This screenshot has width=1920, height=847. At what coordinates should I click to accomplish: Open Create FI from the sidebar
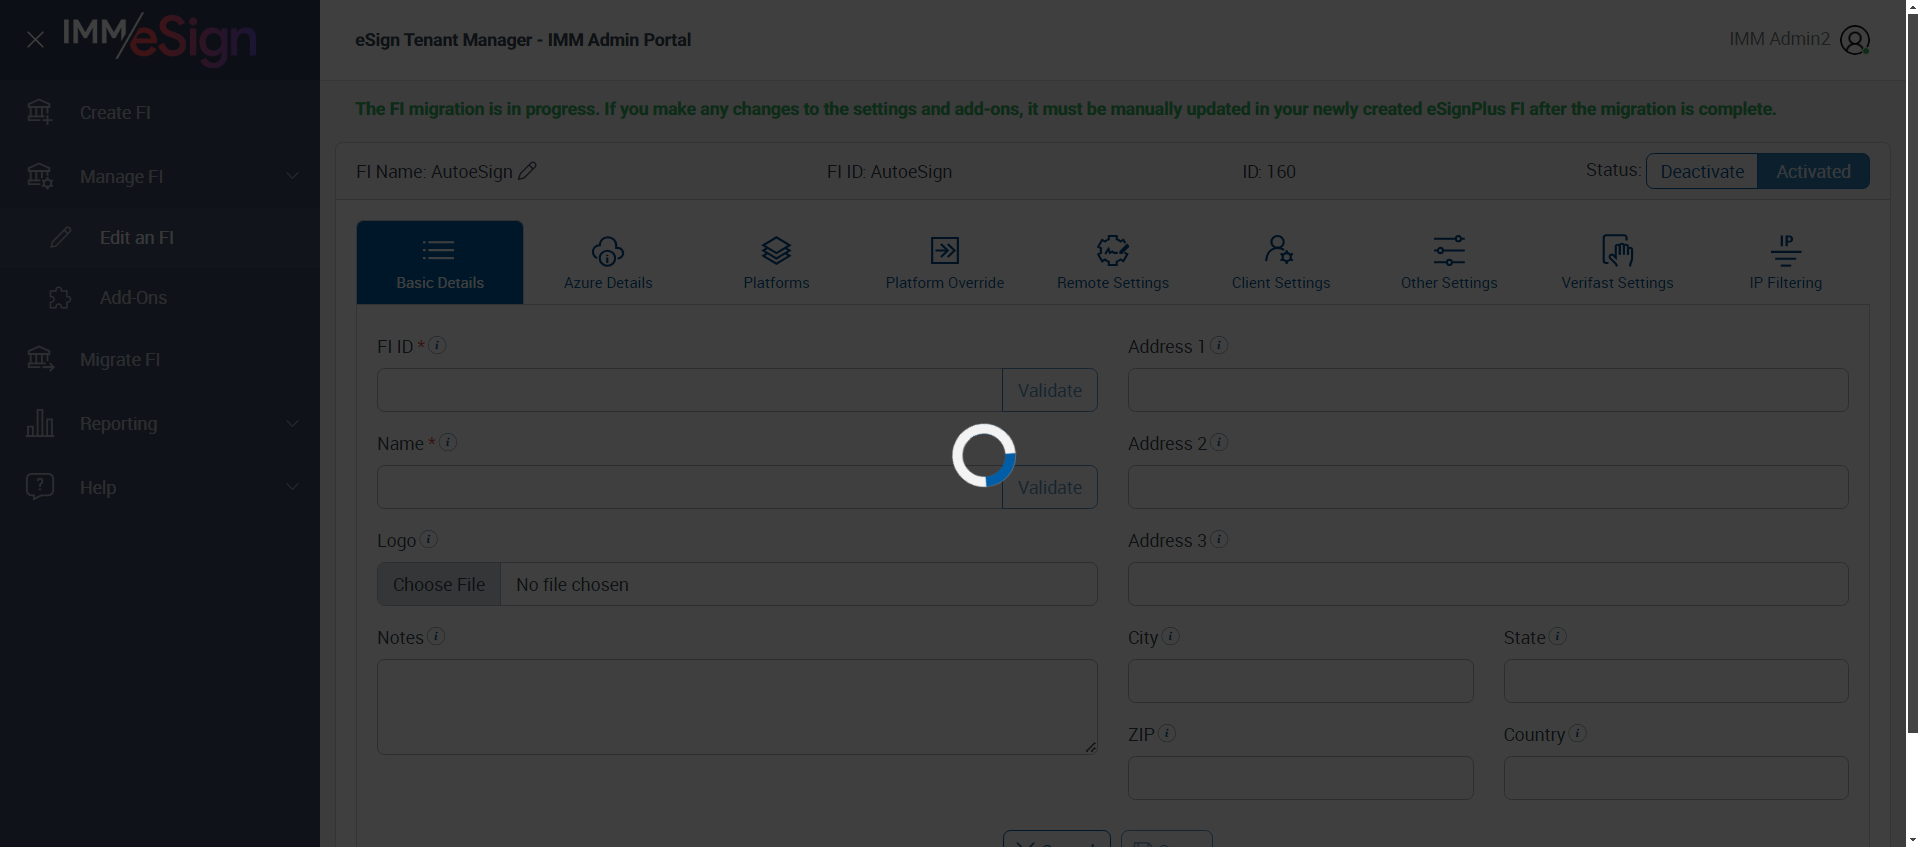point(115,113)
